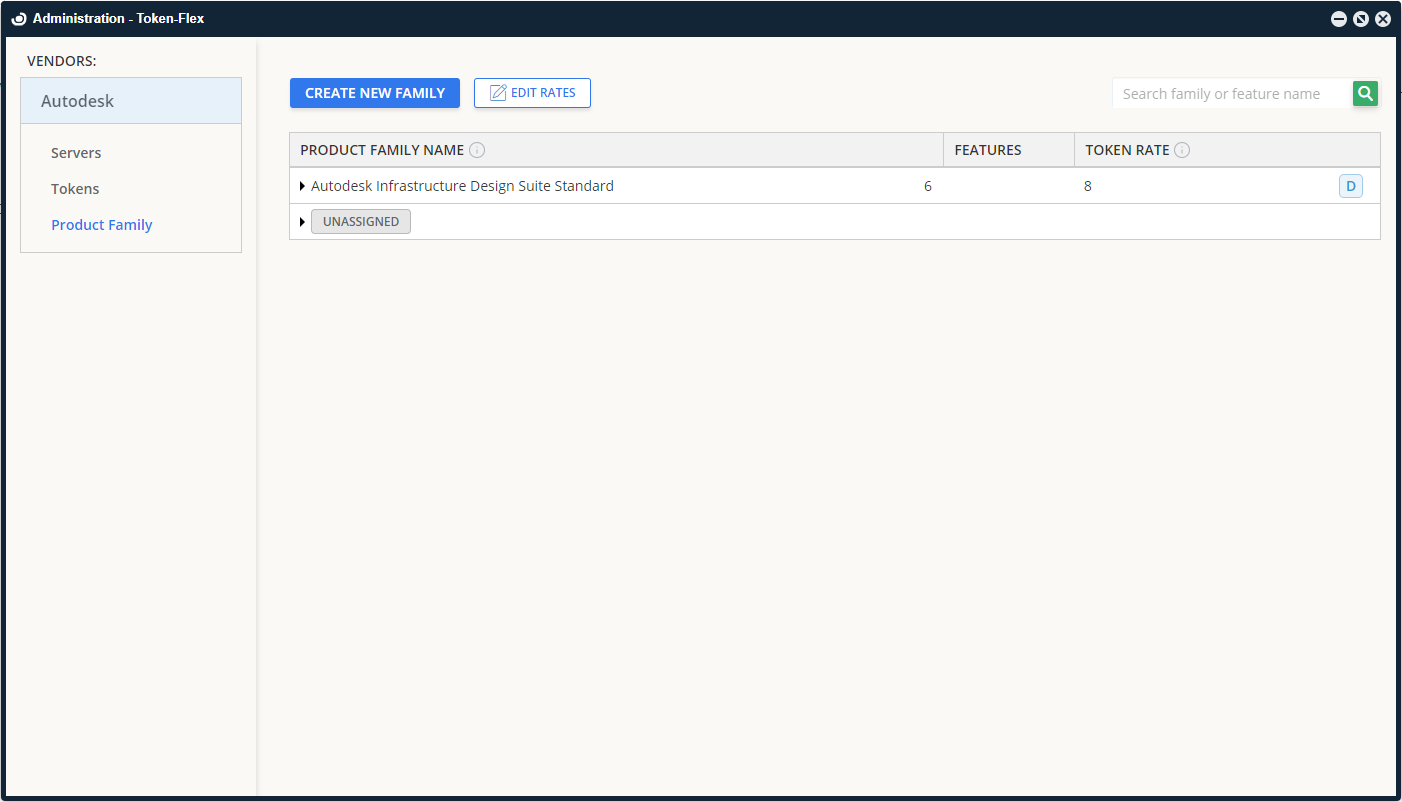Click the EDIT RATES button
The image size is (1402, 802).
(532, 92)
